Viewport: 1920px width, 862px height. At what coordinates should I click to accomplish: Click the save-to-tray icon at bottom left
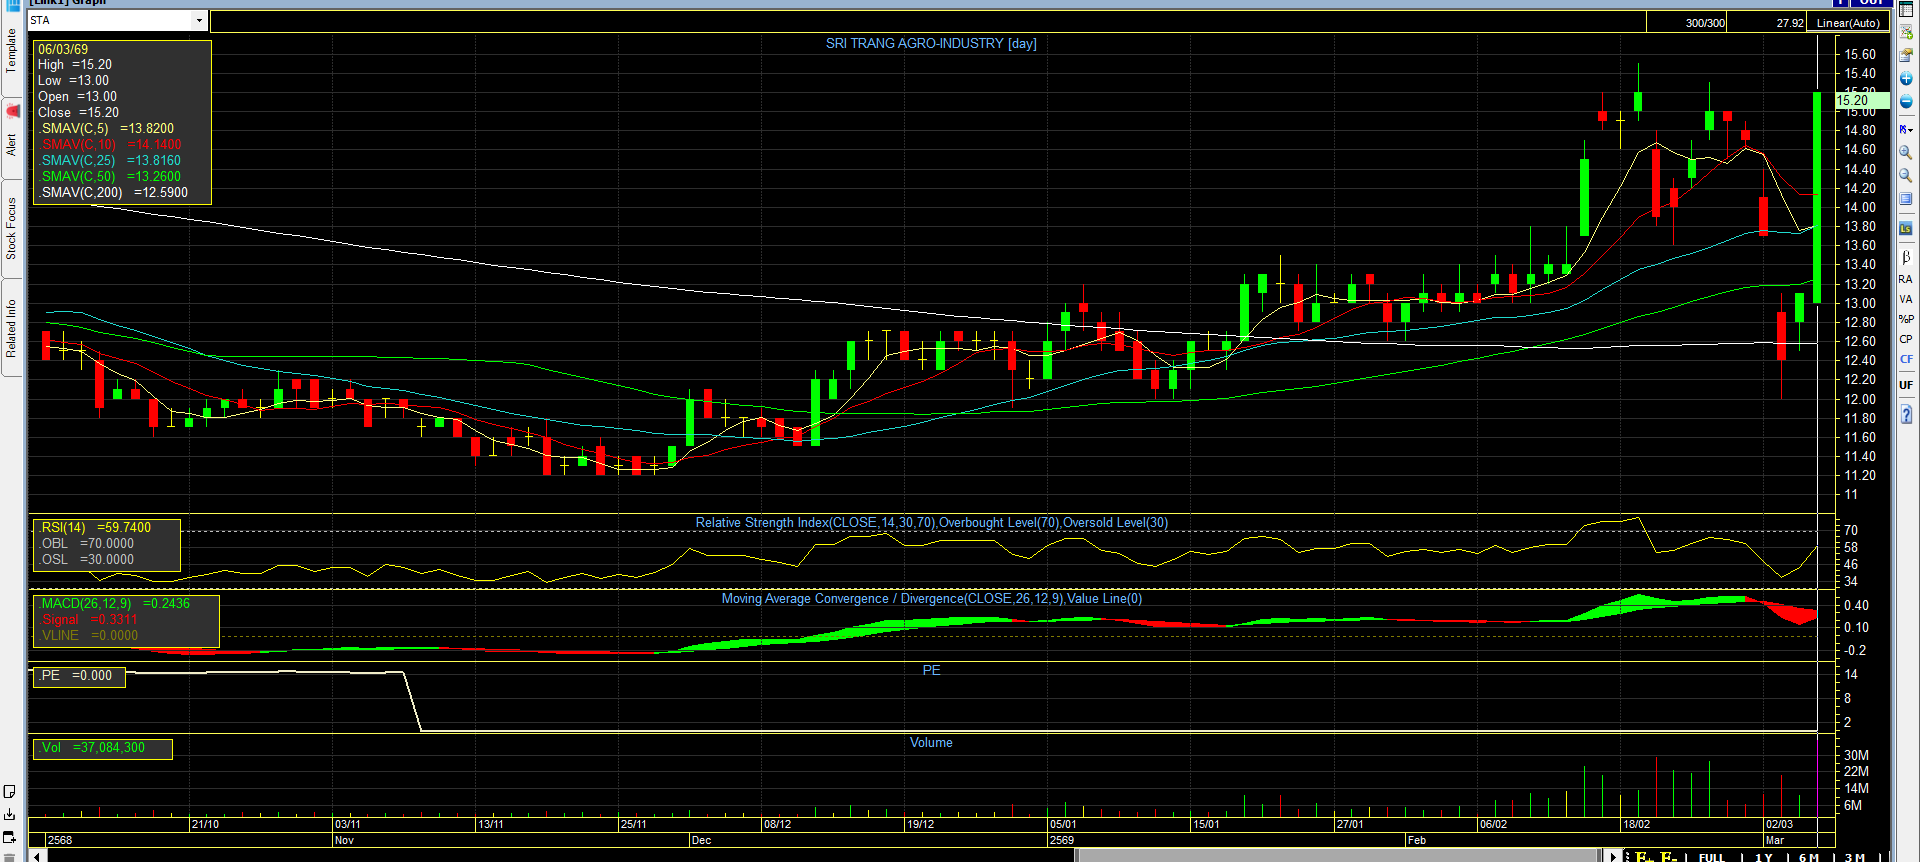coord(10,815)
